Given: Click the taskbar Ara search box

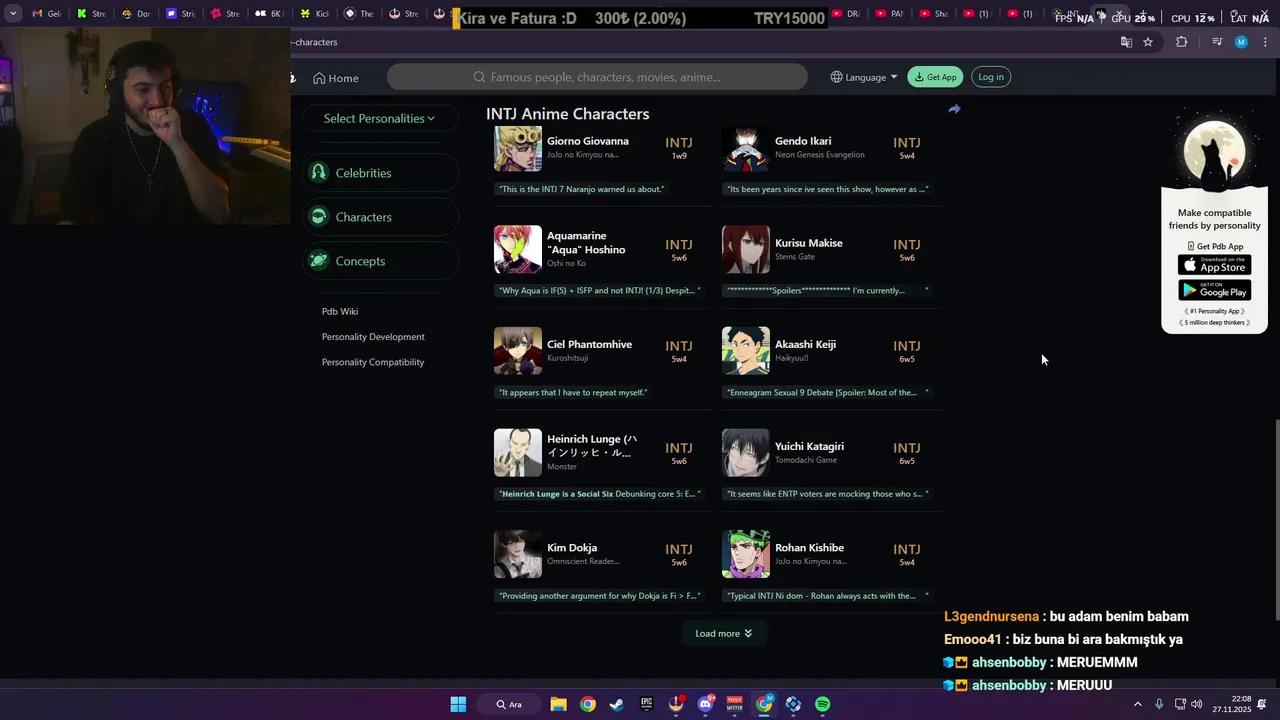Looking at the screenshot, I should pos(511,704).
